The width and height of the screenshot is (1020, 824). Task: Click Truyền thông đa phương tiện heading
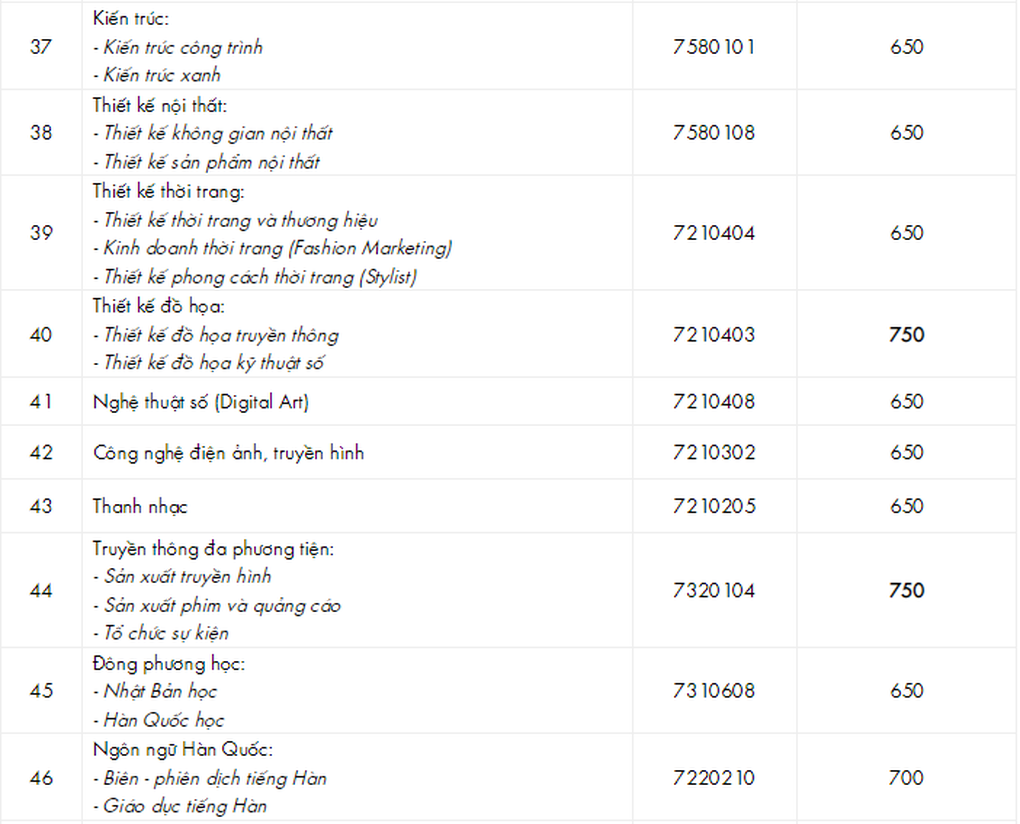(x=213, y=549)
